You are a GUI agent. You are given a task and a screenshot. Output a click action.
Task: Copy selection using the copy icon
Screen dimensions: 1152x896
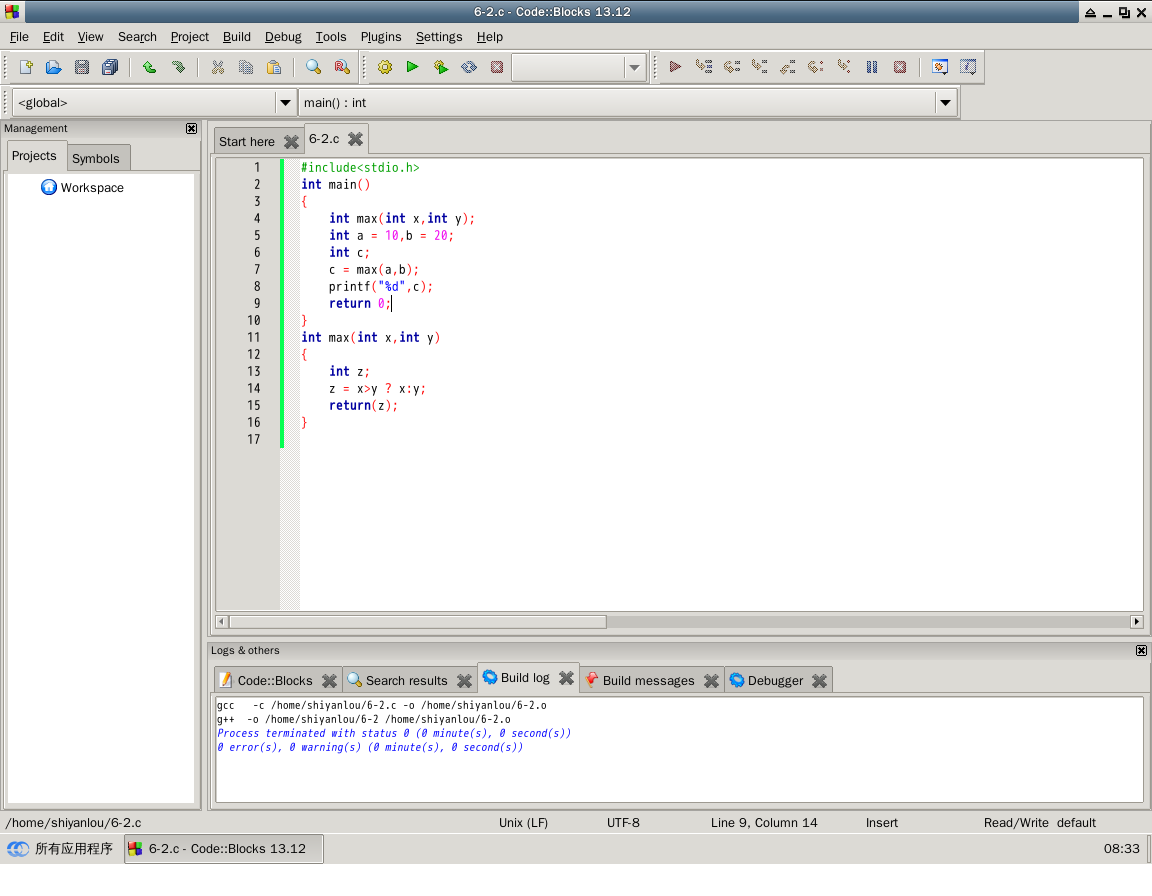tap(245, 67)
